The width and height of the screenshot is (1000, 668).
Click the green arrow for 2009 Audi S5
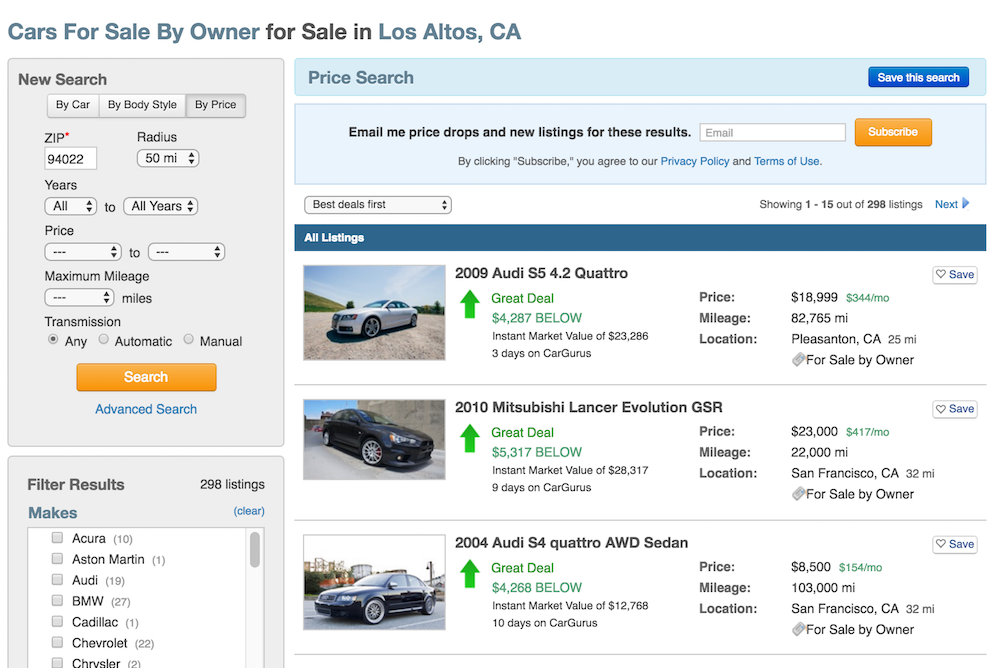470,304
